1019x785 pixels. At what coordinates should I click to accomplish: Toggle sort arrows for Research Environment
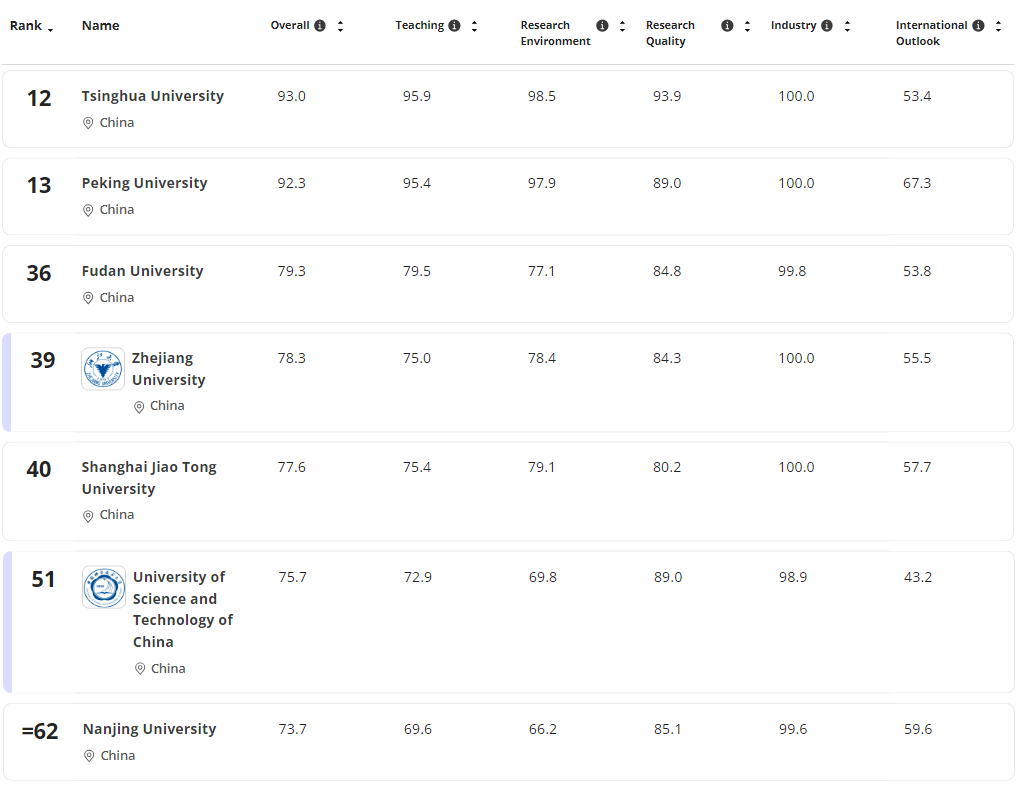pos(622,26)
